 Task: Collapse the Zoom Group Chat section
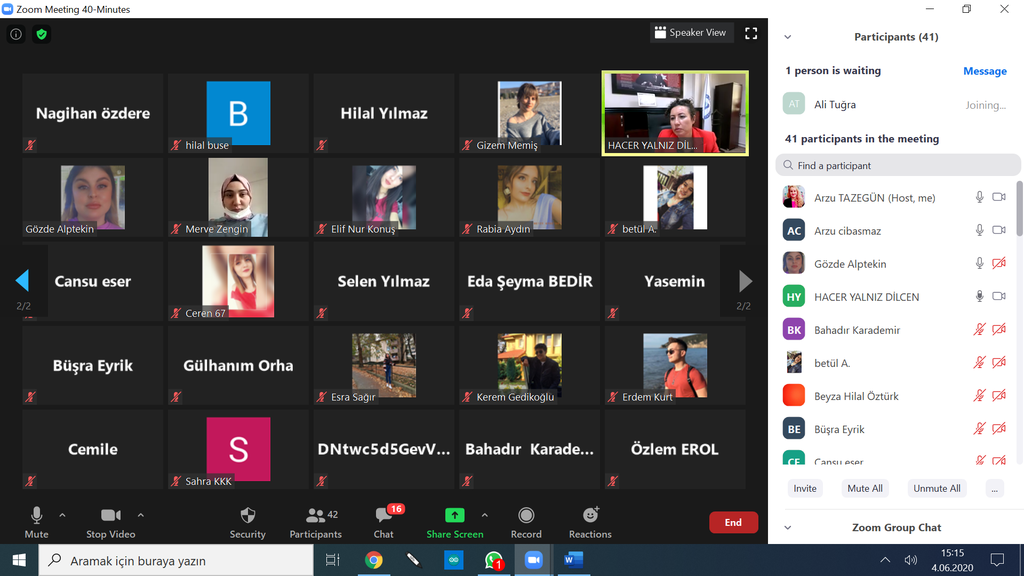787,528
